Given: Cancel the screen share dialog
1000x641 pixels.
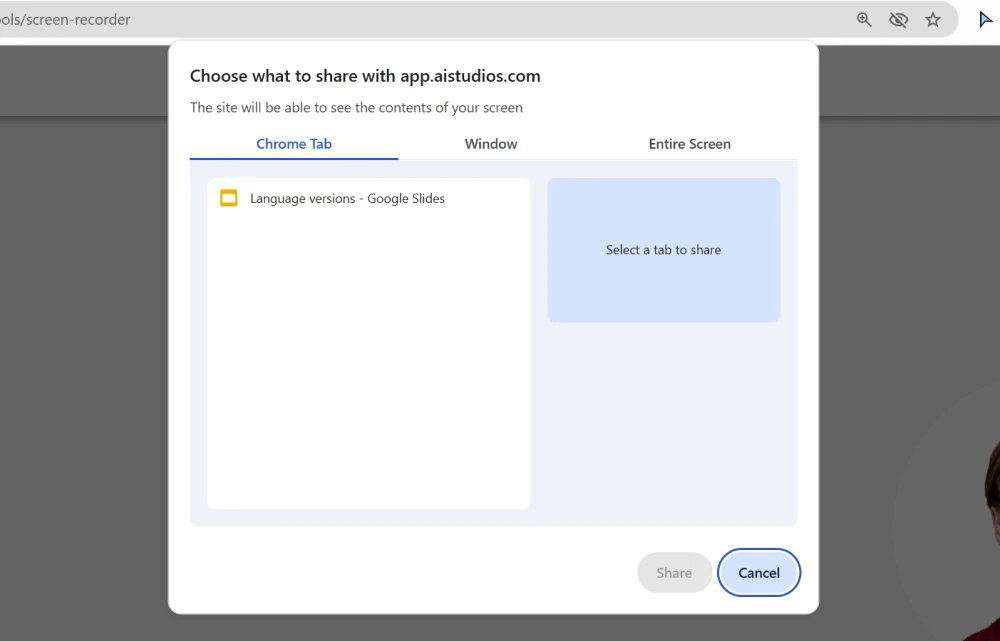Looking at the screenshot, I should tap(759, 573).
